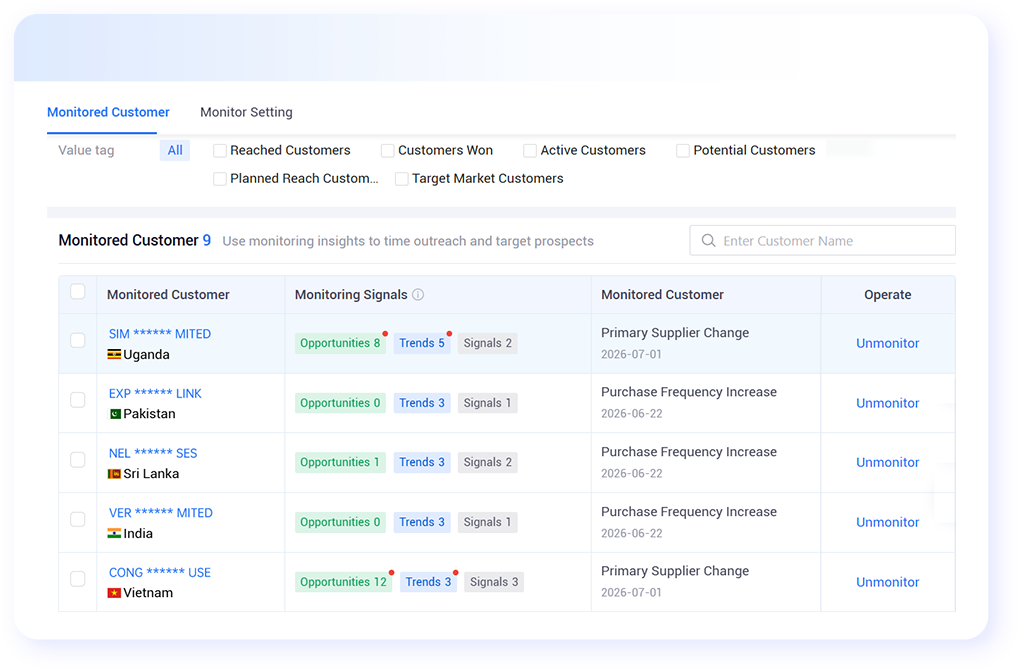Click Signals 2 tag for NEL ****** SES
The width and height of the screenshot is (1022, 672).
click(488, 462)
